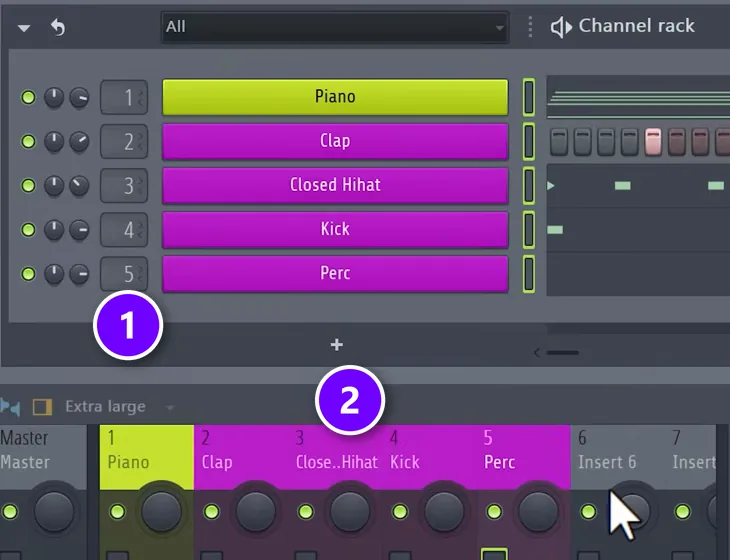Select the Closed Hihat channel selector LED
Viewport: 730px width, 560px height.
click(529, 185)
